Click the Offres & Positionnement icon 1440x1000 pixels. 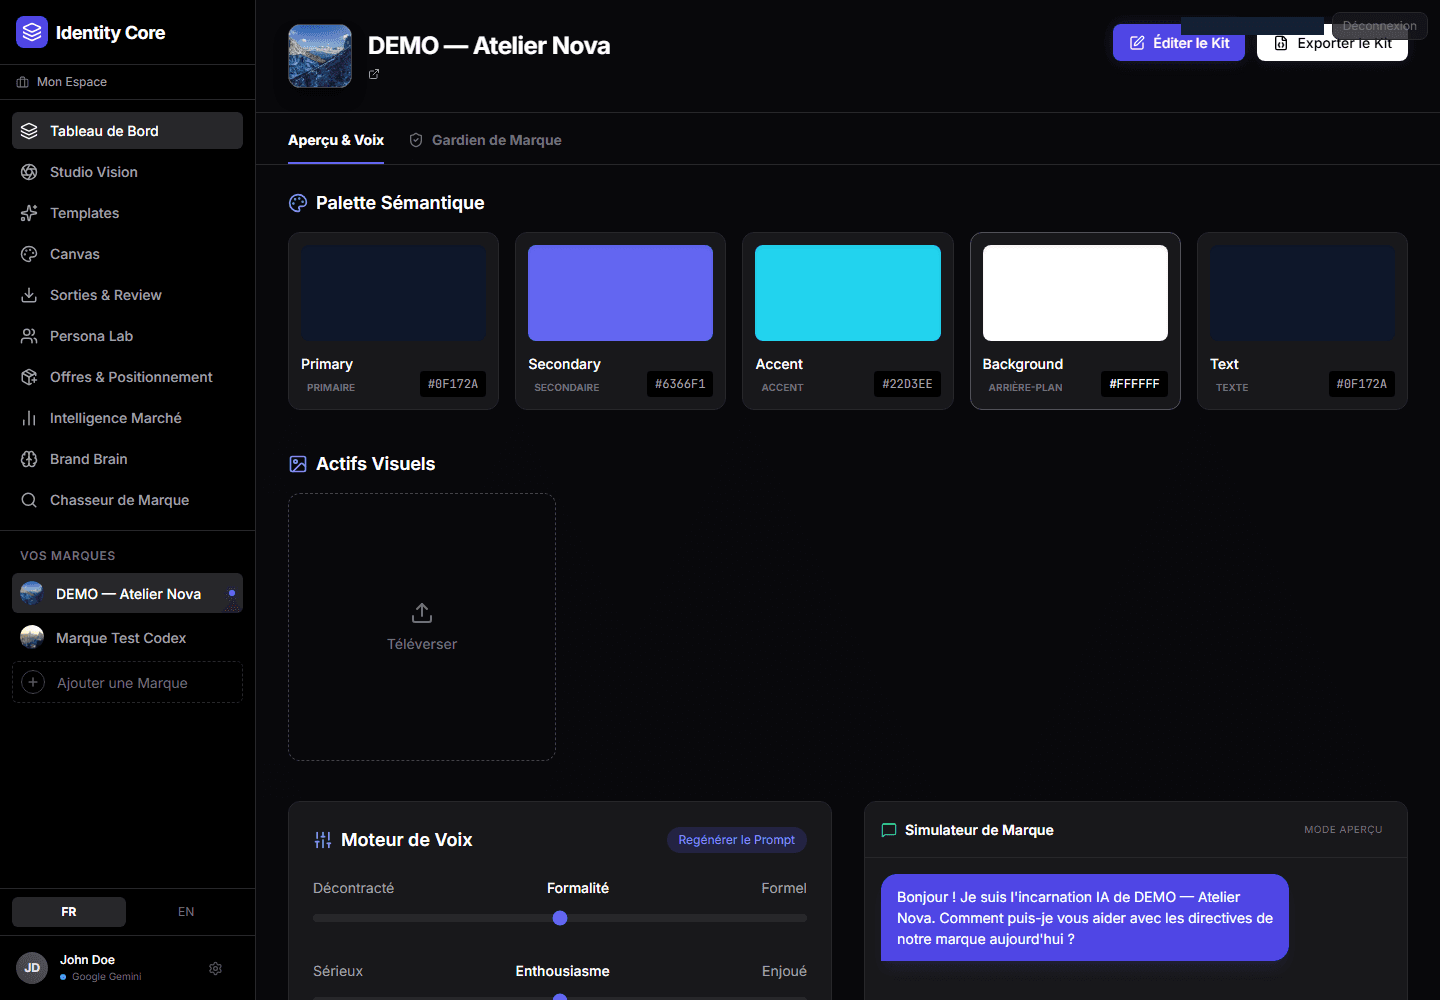pos(29,377)
